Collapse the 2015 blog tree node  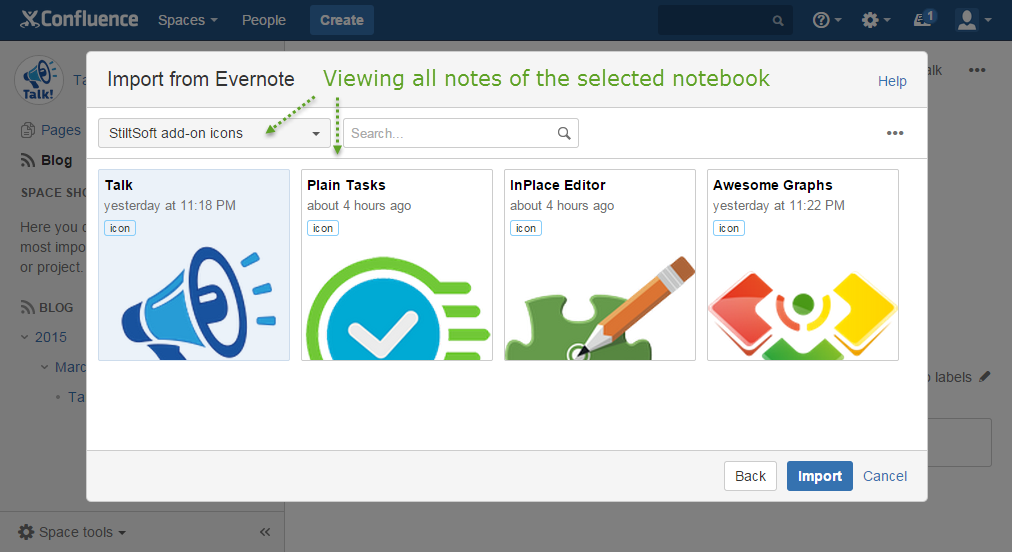pyautogui.click(x=25, y=337)
